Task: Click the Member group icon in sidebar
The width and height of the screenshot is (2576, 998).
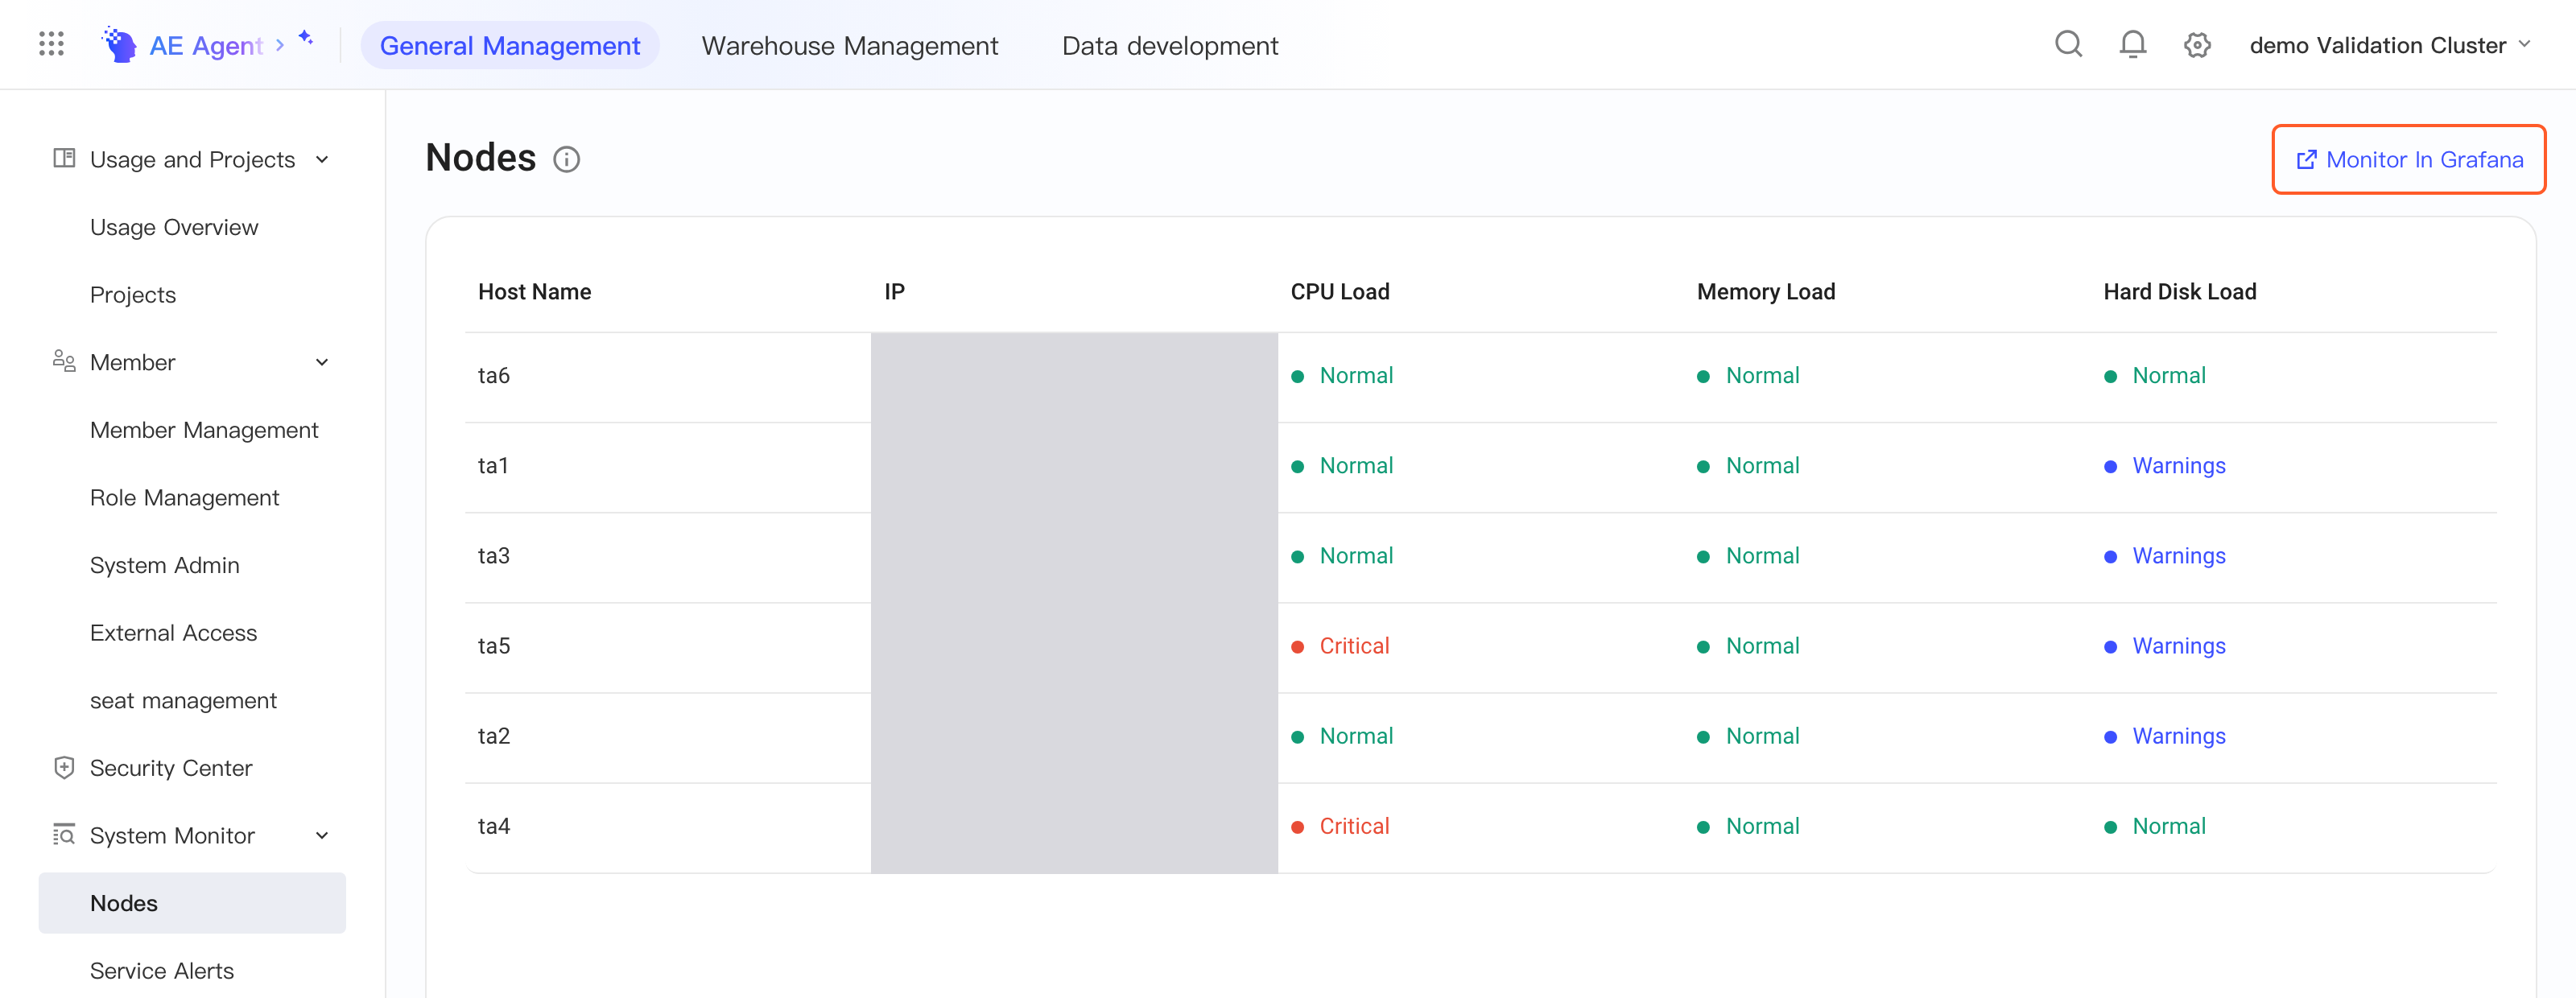Action: point(64,361)
